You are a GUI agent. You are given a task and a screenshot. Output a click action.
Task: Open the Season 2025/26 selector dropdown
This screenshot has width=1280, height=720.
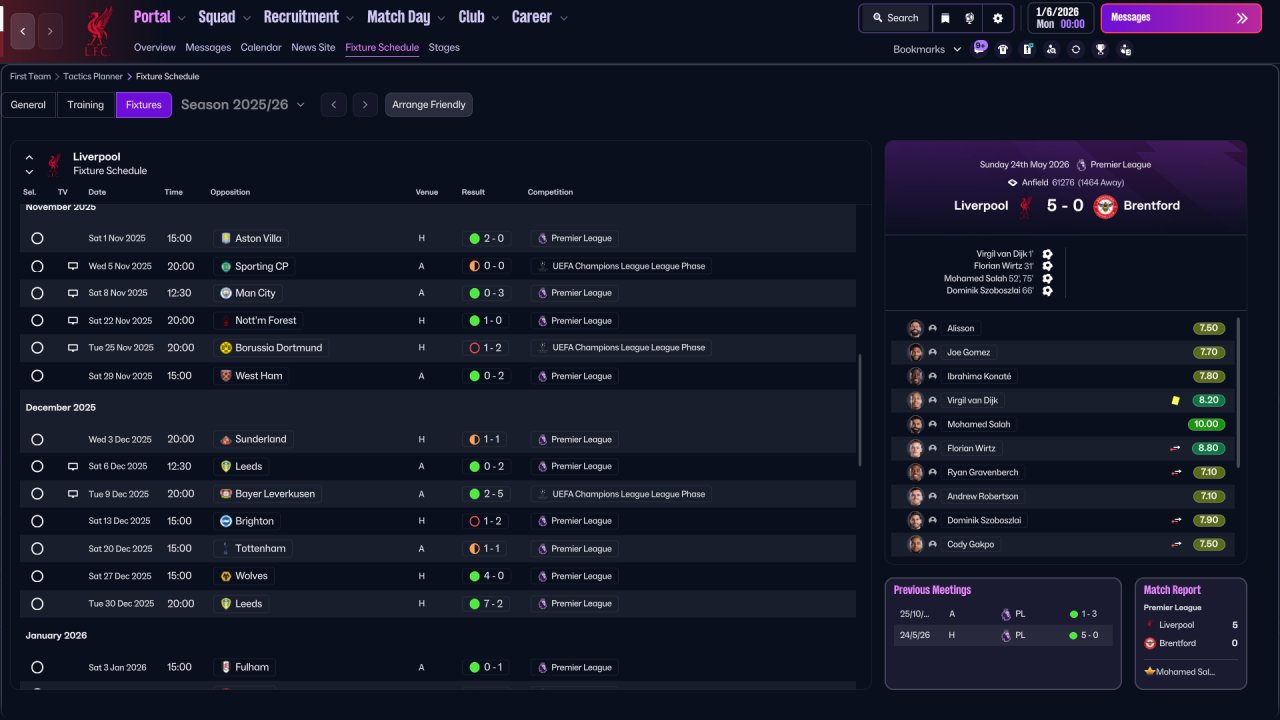[x=243, y=105]
